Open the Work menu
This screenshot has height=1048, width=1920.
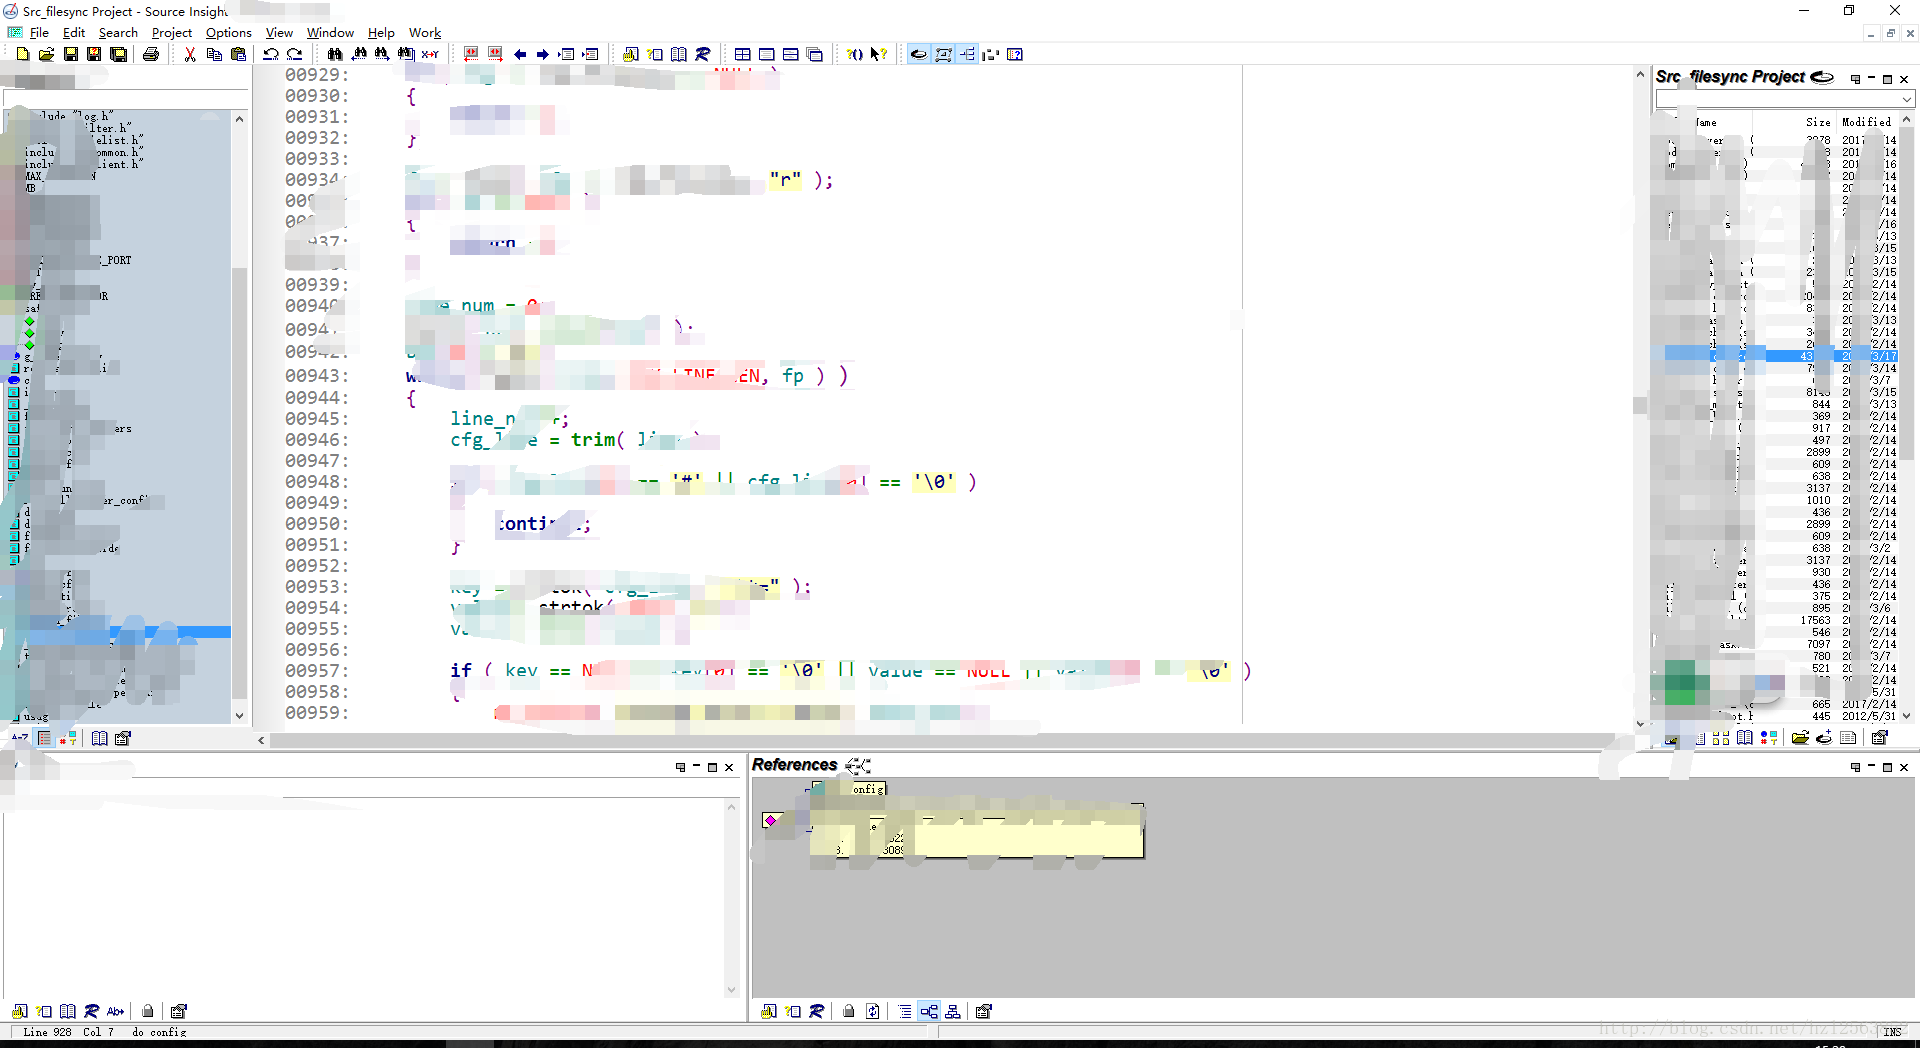[x=425, y=32]
